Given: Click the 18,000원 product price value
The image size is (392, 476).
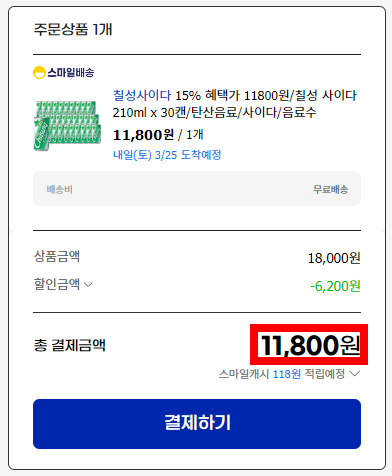Looking at the screenshot, I should 334,258.
